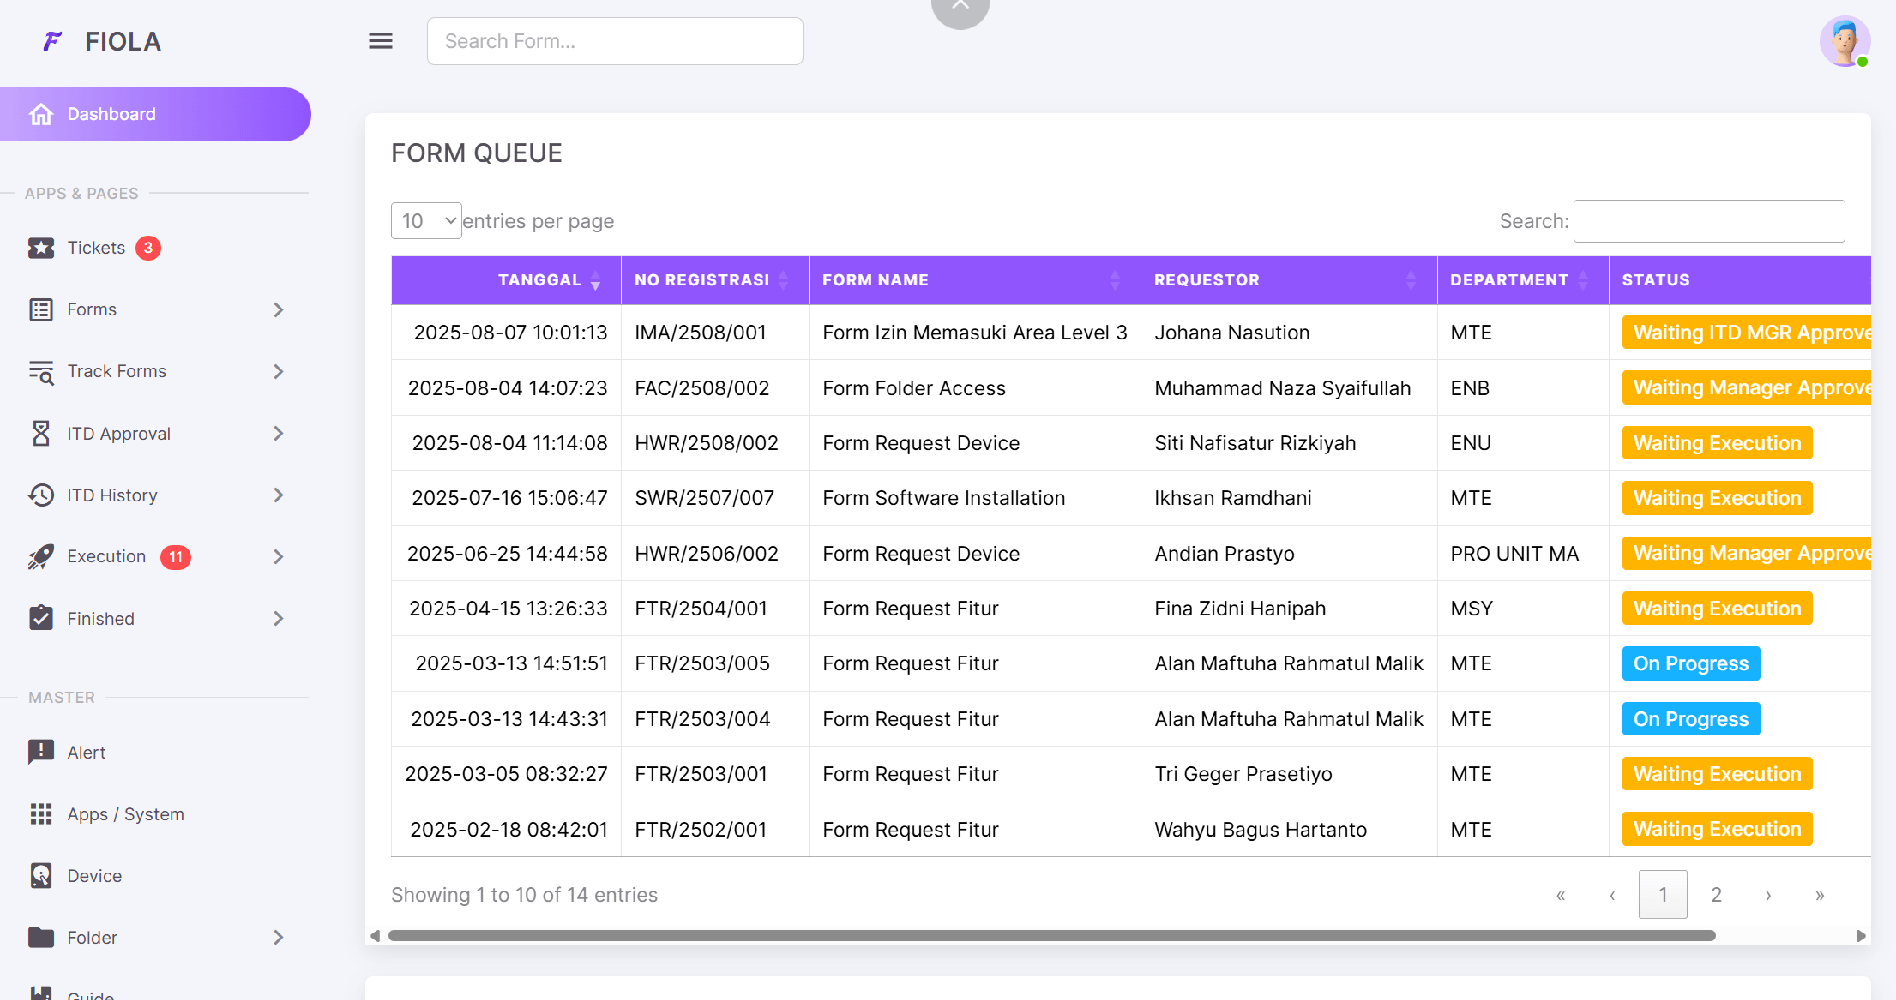Viewport: 1896px width, 1000px height.
Task: Toggle the hamburger sidebar menu
Action: (x=381, y=41)
